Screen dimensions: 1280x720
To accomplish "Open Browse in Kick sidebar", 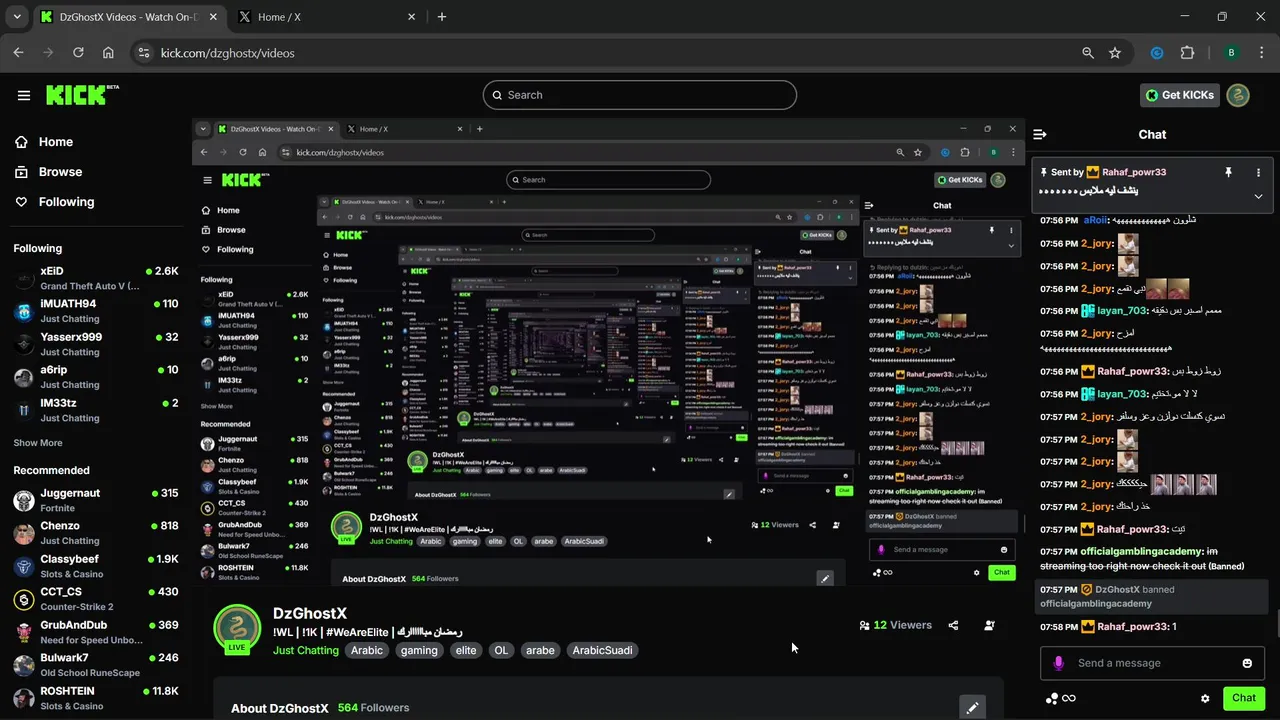I will [48, 172].
